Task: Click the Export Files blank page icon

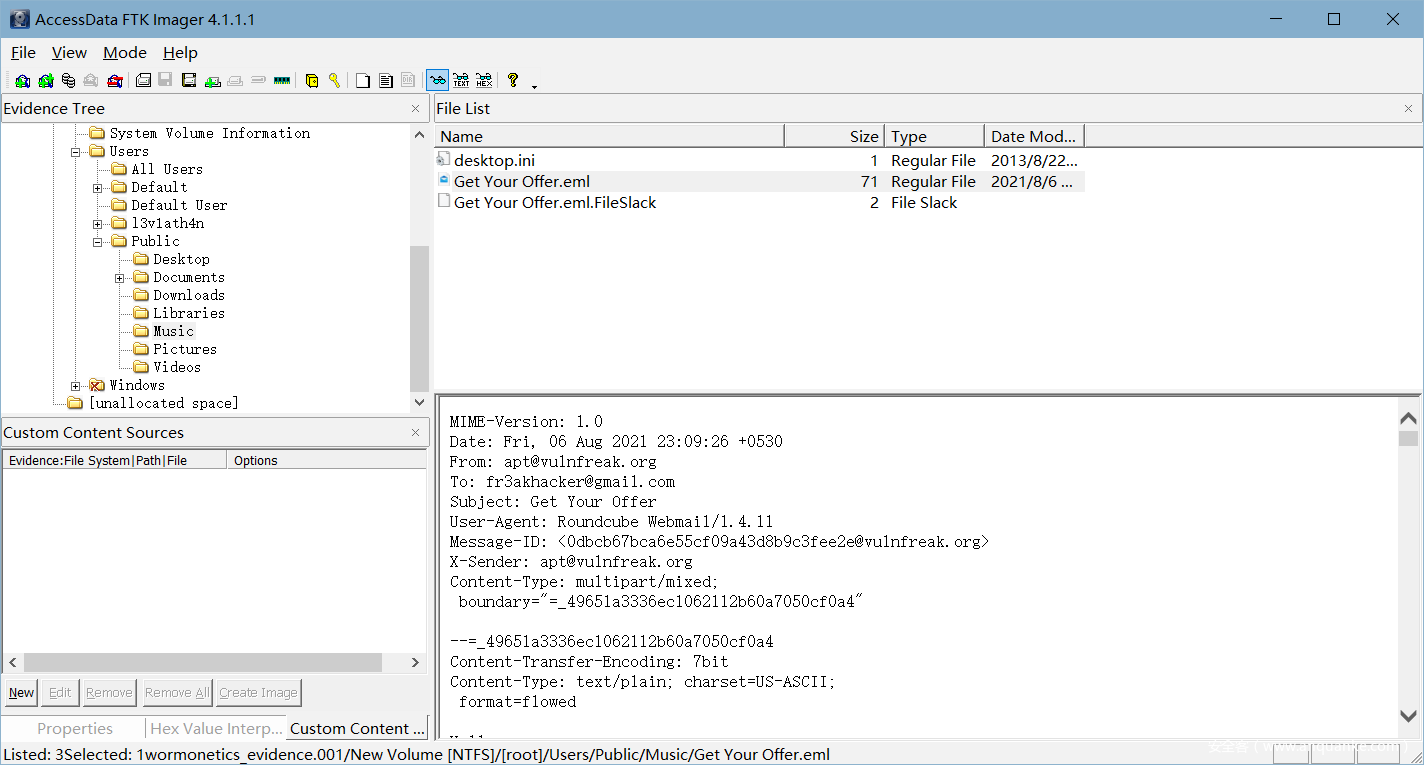Action: click(363, 81)
